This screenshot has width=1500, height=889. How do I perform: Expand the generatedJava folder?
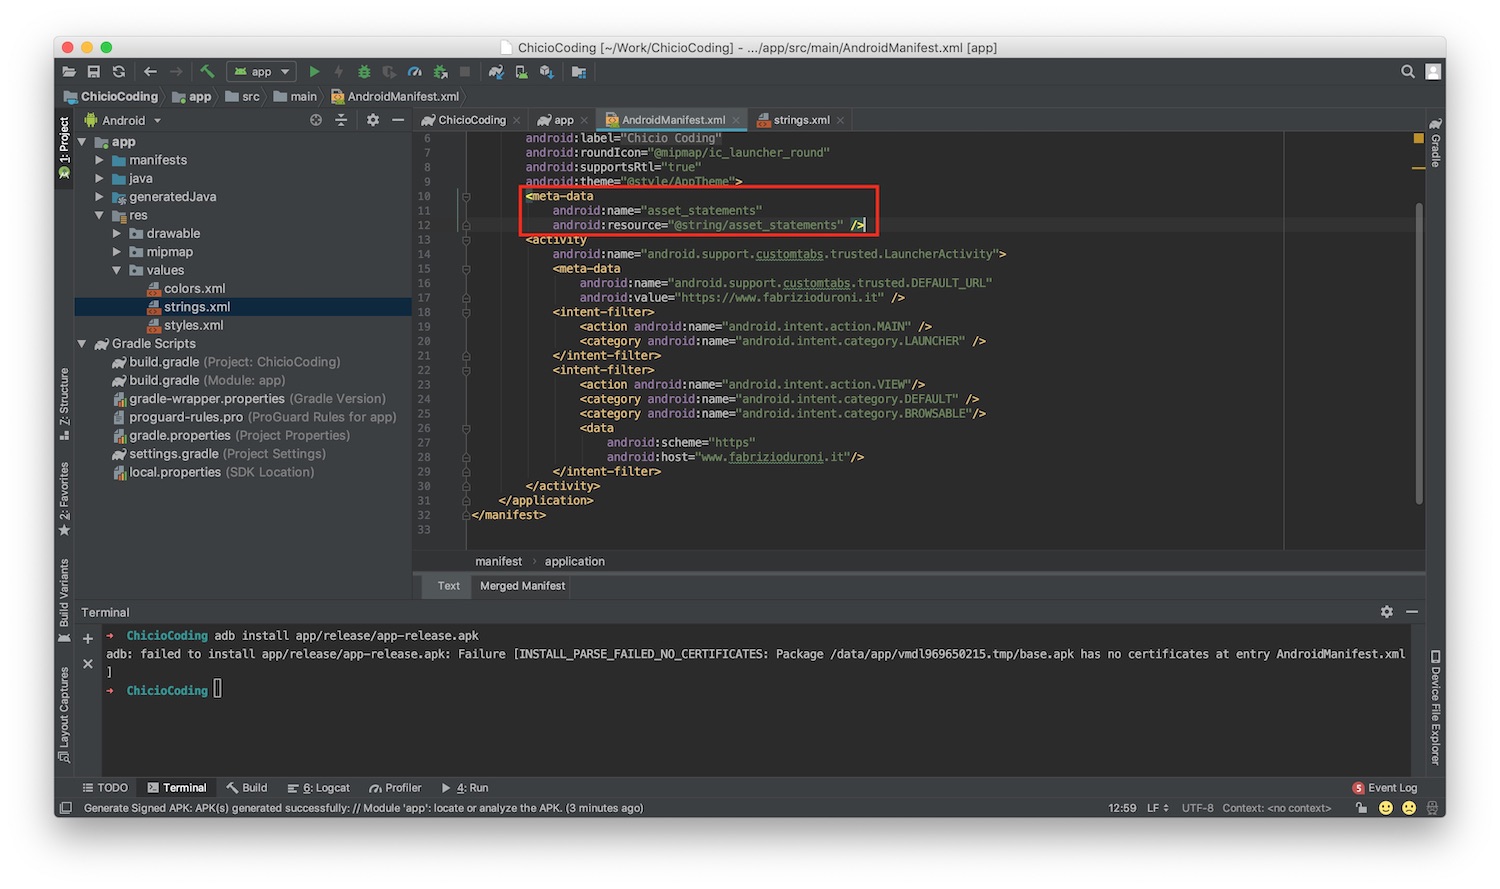pyautogui.click(x=99, y=197)
